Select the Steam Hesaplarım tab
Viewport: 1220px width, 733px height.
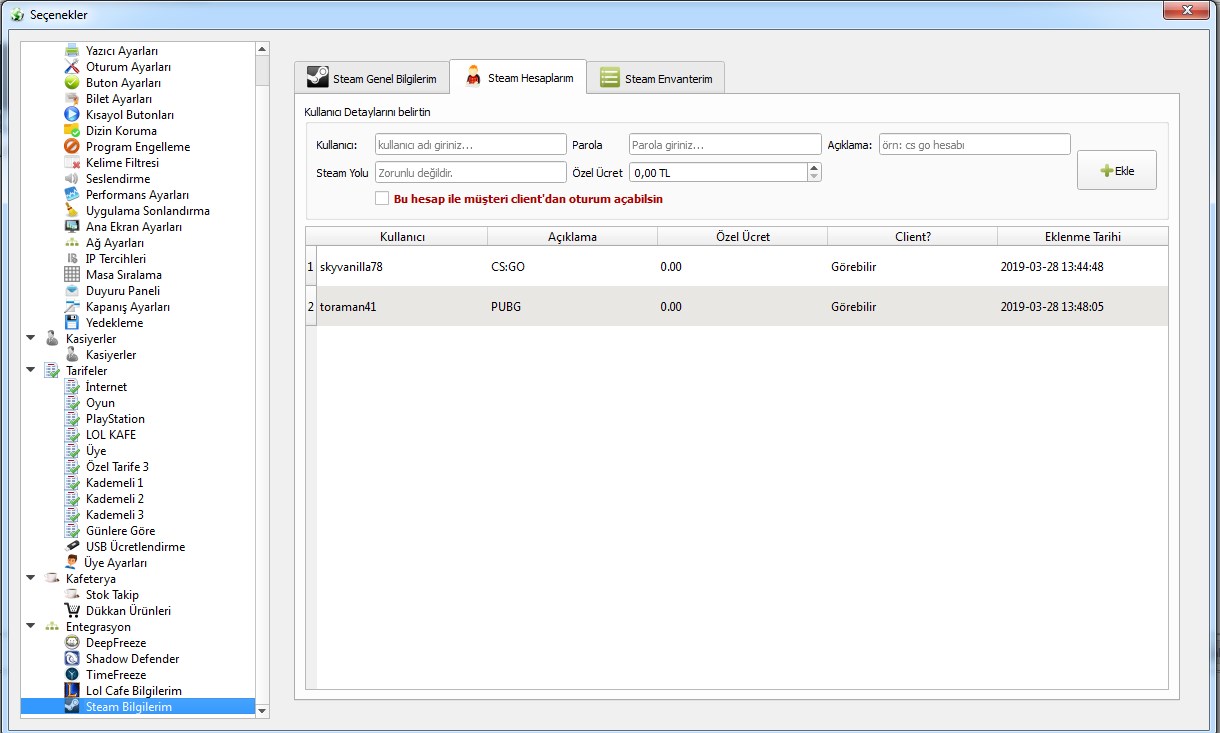[518, 77]
